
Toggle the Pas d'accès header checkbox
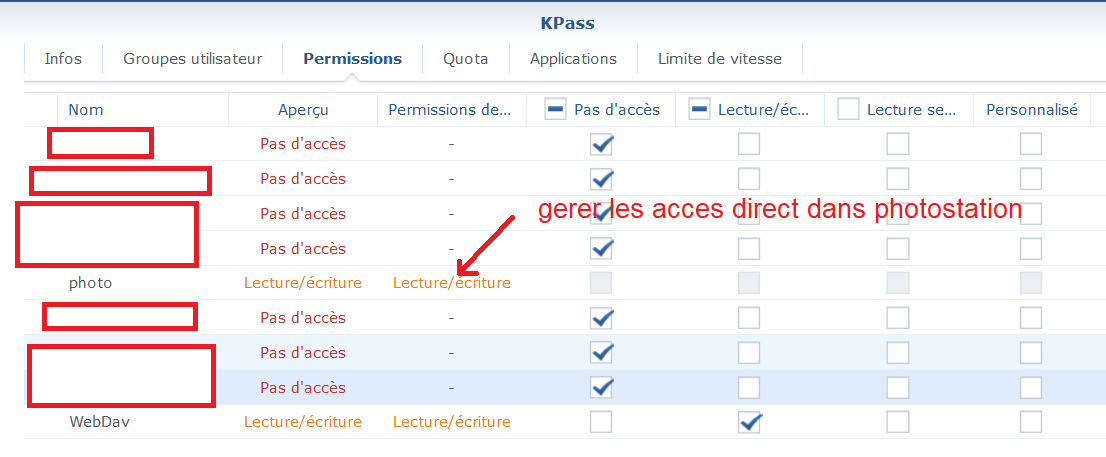(x=556, y=110)
